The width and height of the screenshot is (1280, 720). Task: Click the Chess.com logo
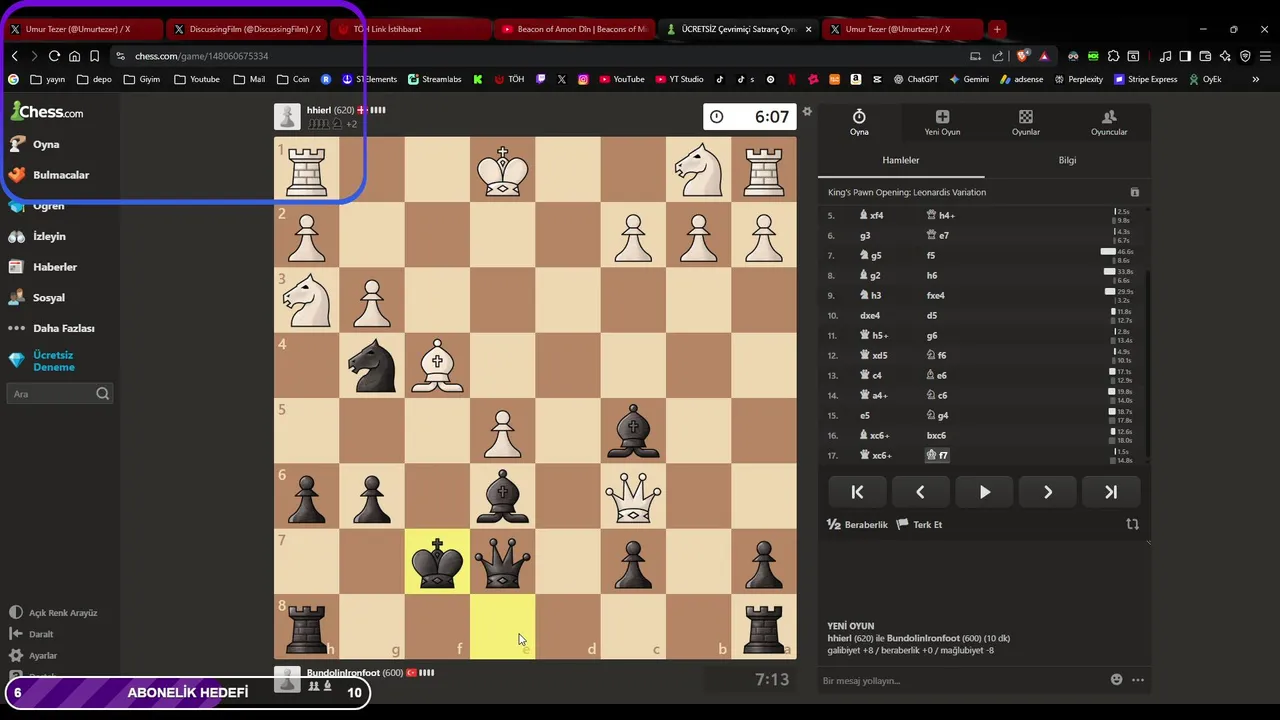(x=47, y=112)
